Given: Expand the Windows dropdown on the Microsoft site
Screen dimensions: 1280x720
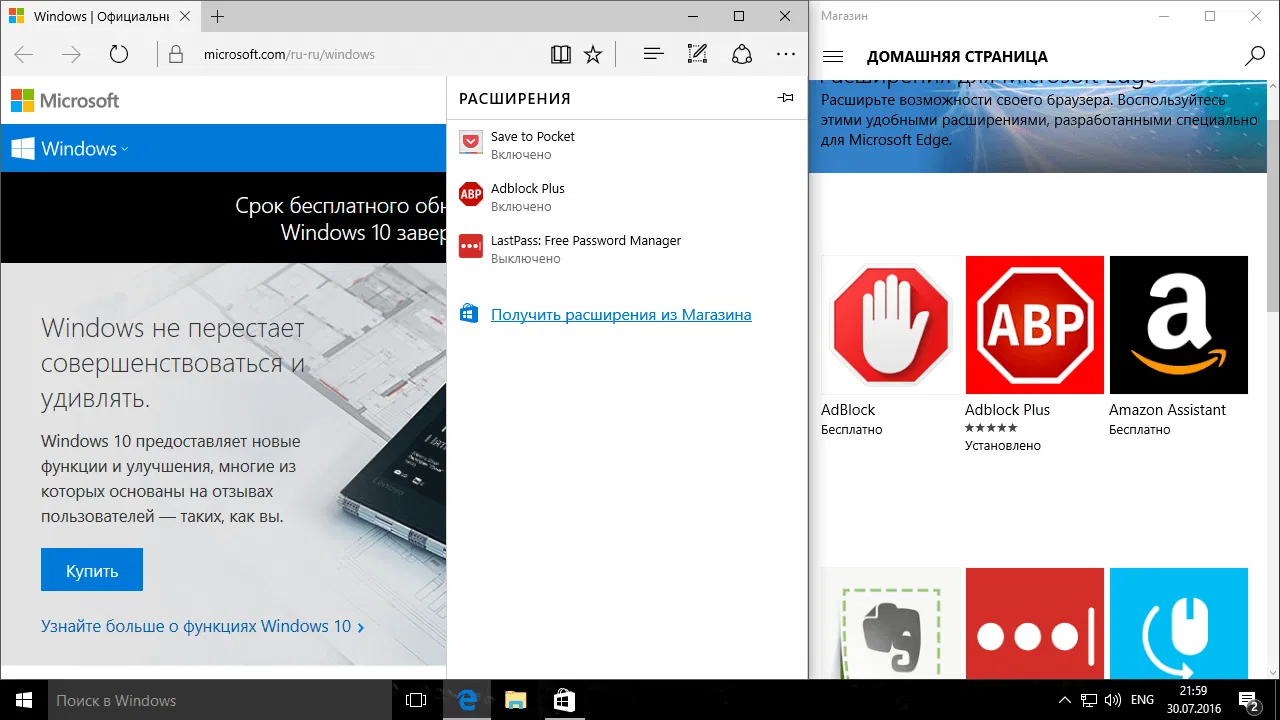Looking at the screenshot, I should coord(124,149).
